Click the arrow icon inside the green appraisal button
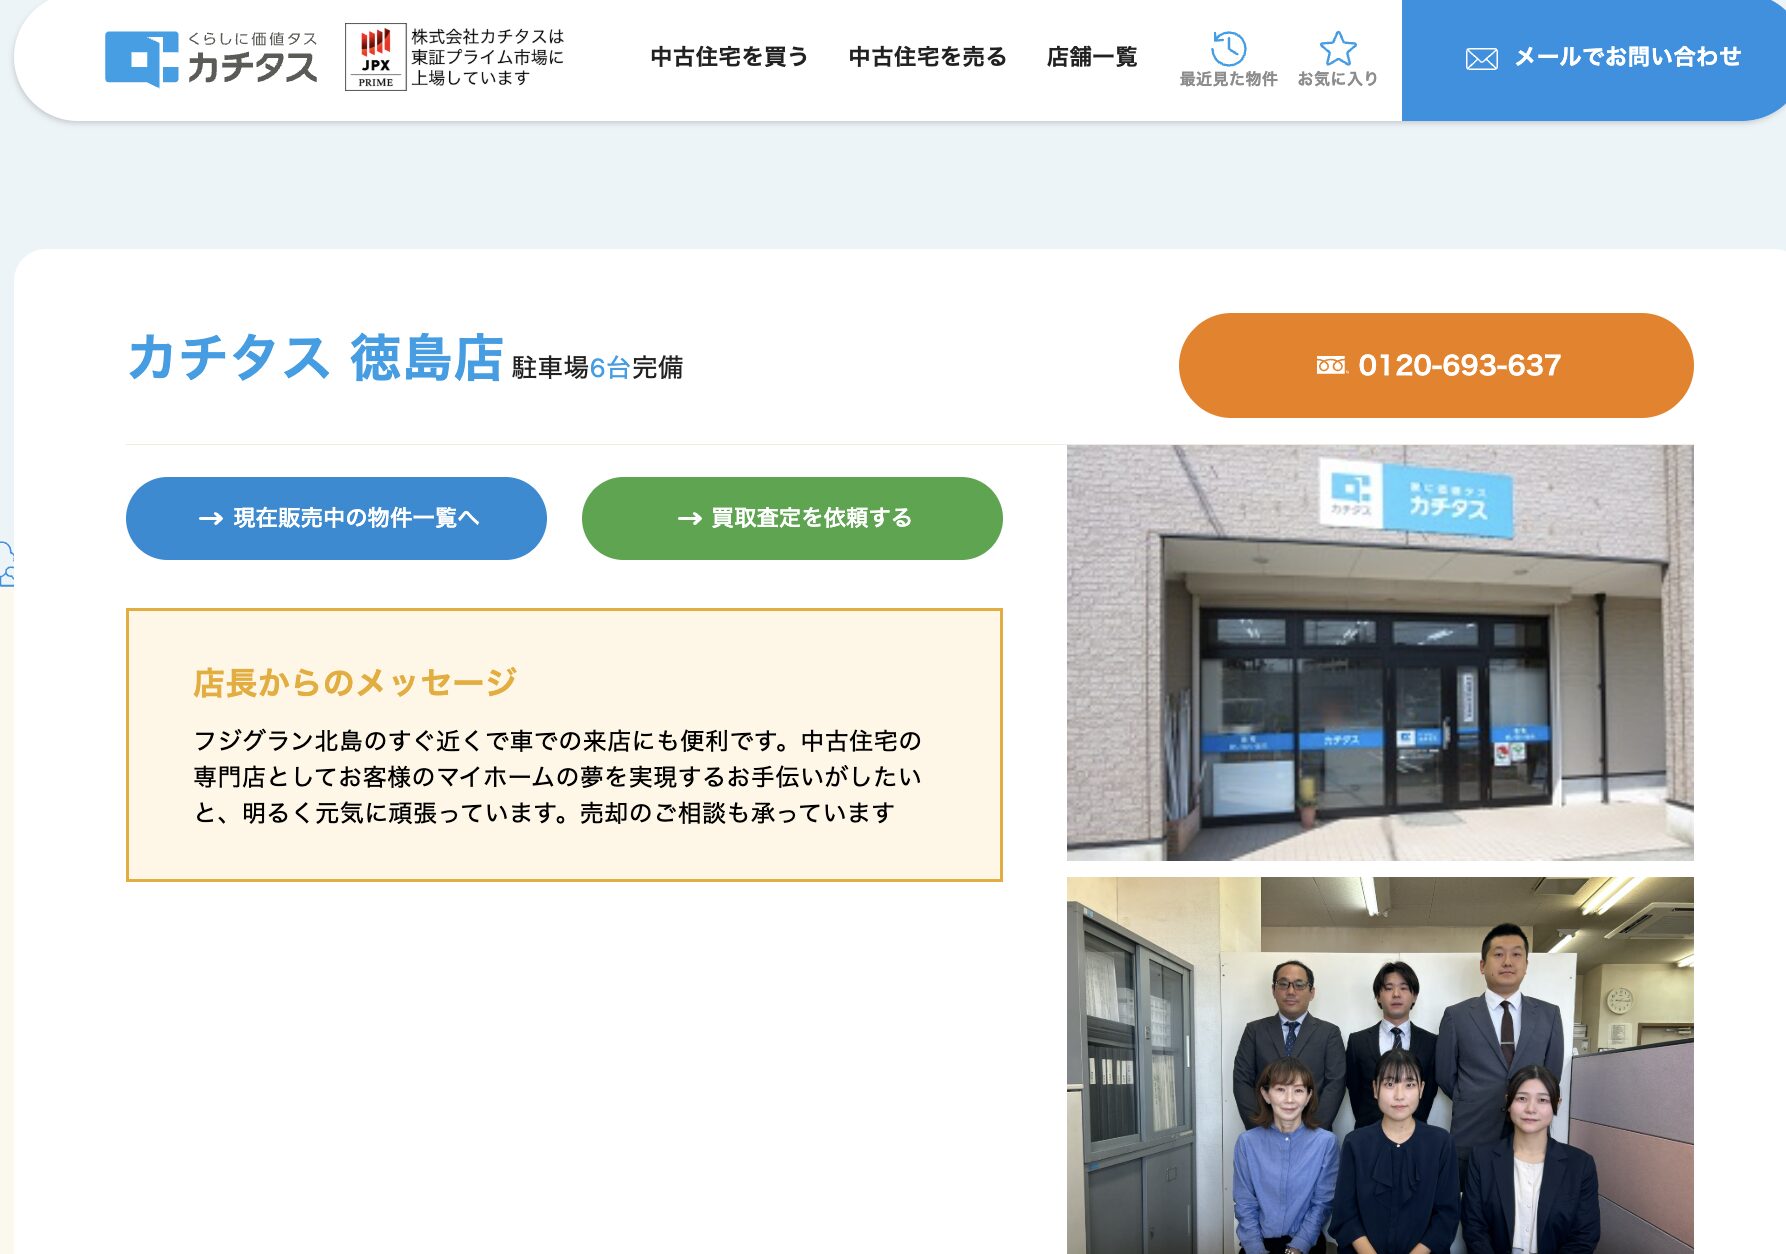Screen dimensions: 1786x1254 688,518
